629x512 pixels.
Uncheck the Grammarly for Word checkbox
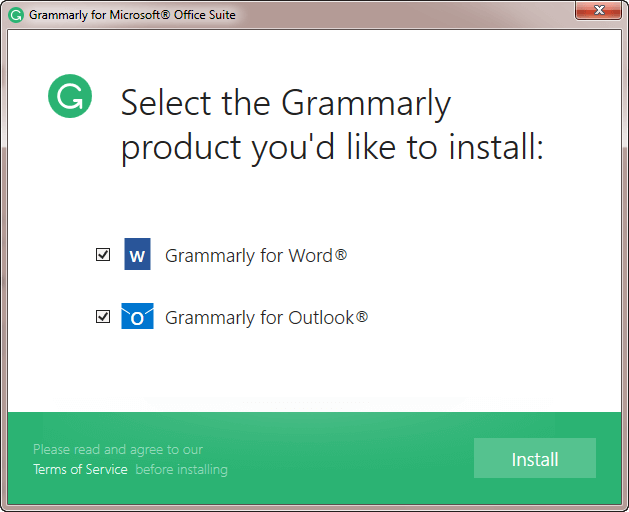pos(103,254)
